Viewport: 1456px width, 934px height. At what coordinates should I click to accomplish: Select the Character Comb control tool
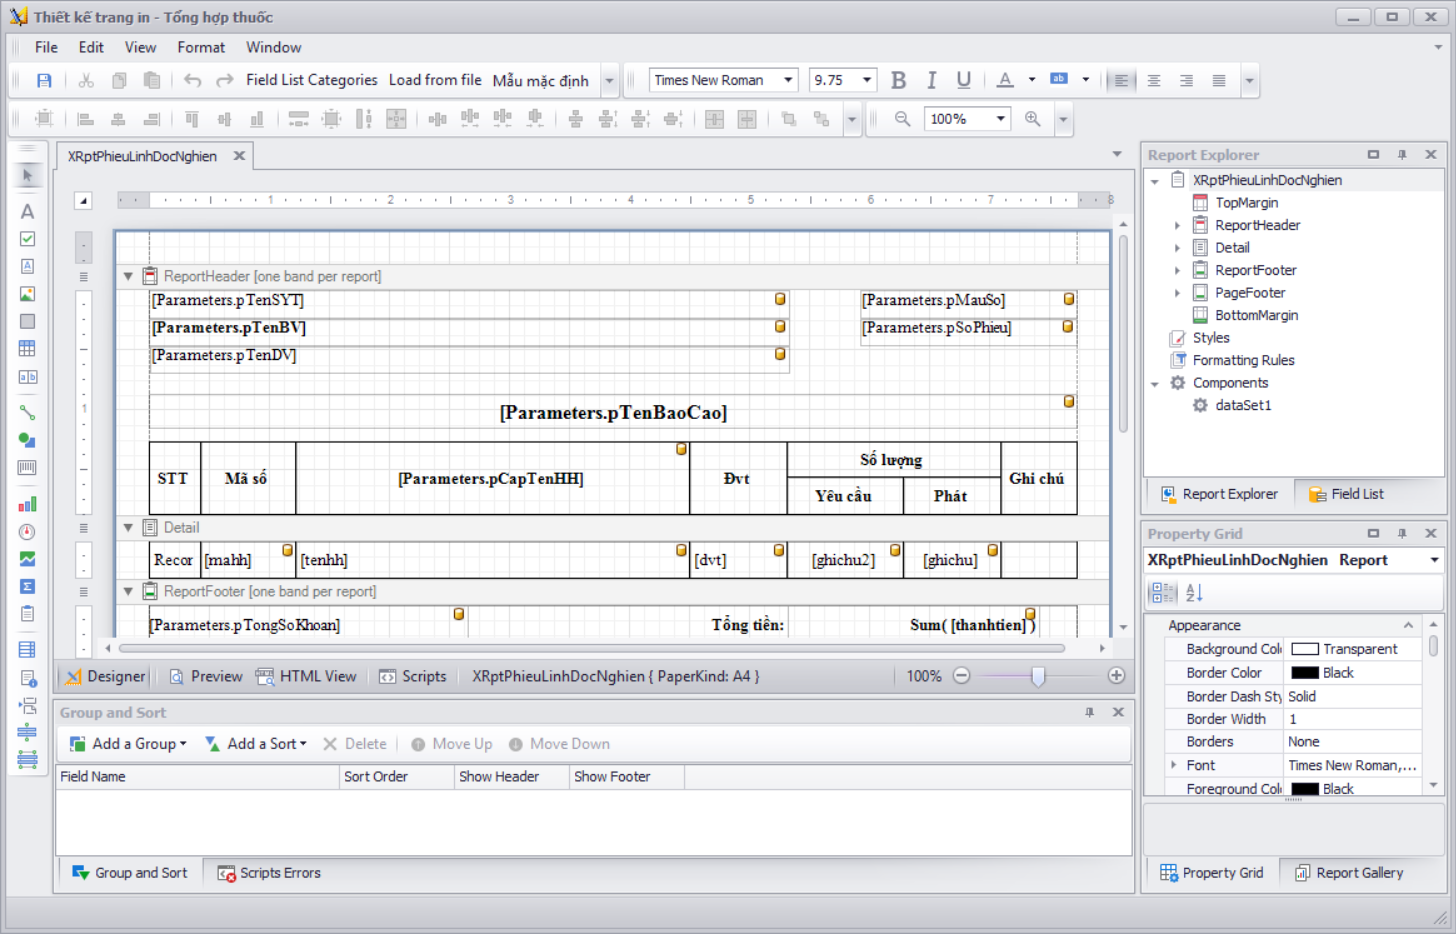point(27,377)
